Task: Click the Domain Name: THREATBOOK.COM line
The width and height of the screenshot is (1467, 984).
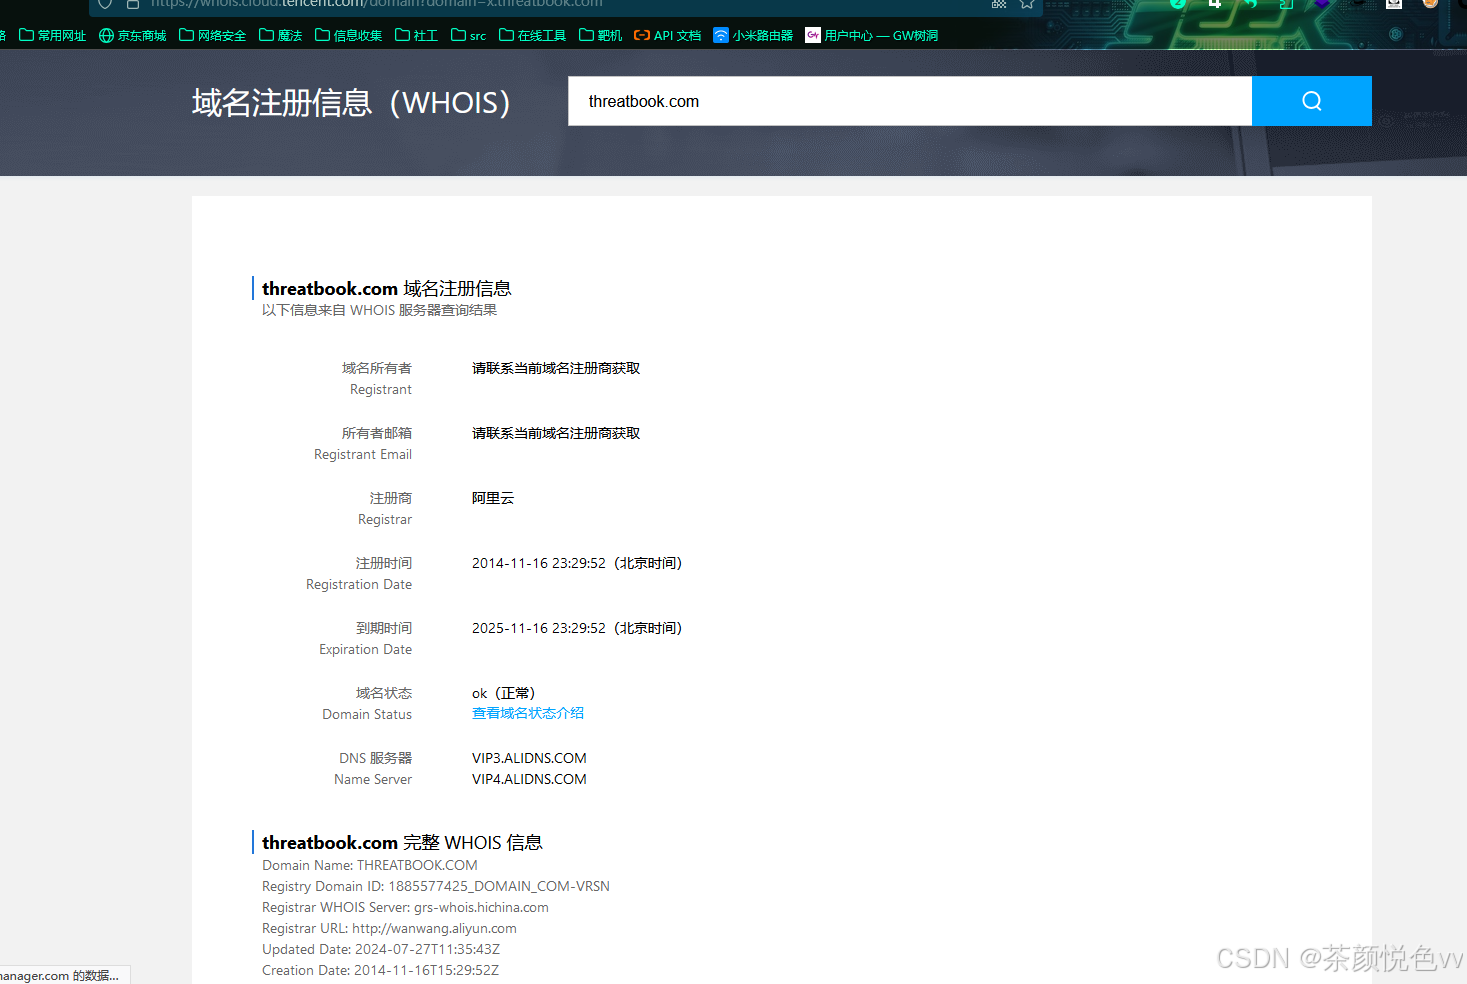Action: pyautogui.click(x=370, y=865)
